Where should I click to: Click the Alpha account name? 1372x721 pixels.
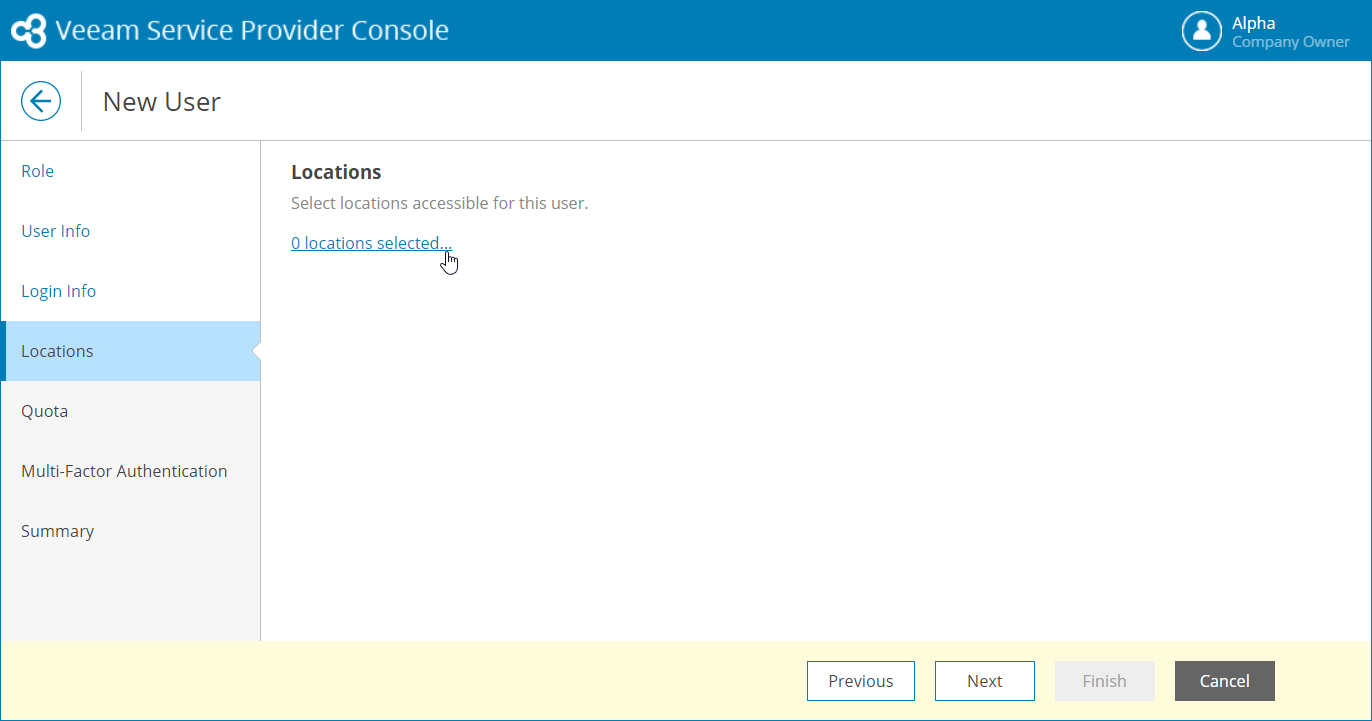coord(1253,23)
